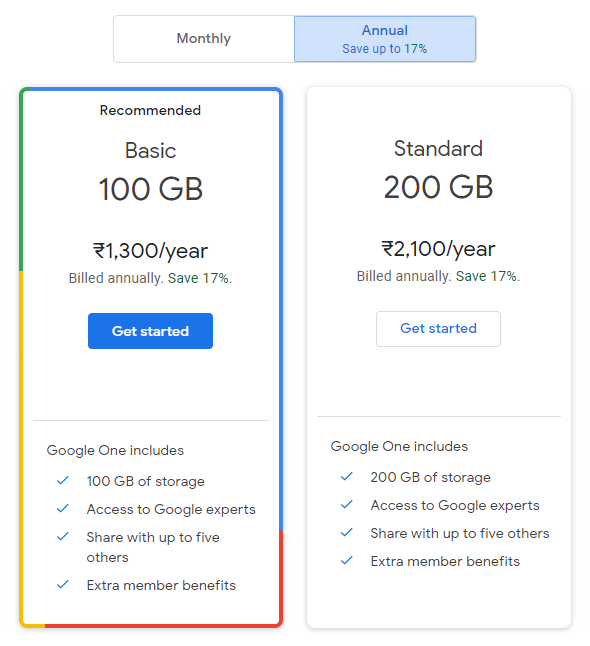Click checkmark beside Standard Extra member benefits

347,560
